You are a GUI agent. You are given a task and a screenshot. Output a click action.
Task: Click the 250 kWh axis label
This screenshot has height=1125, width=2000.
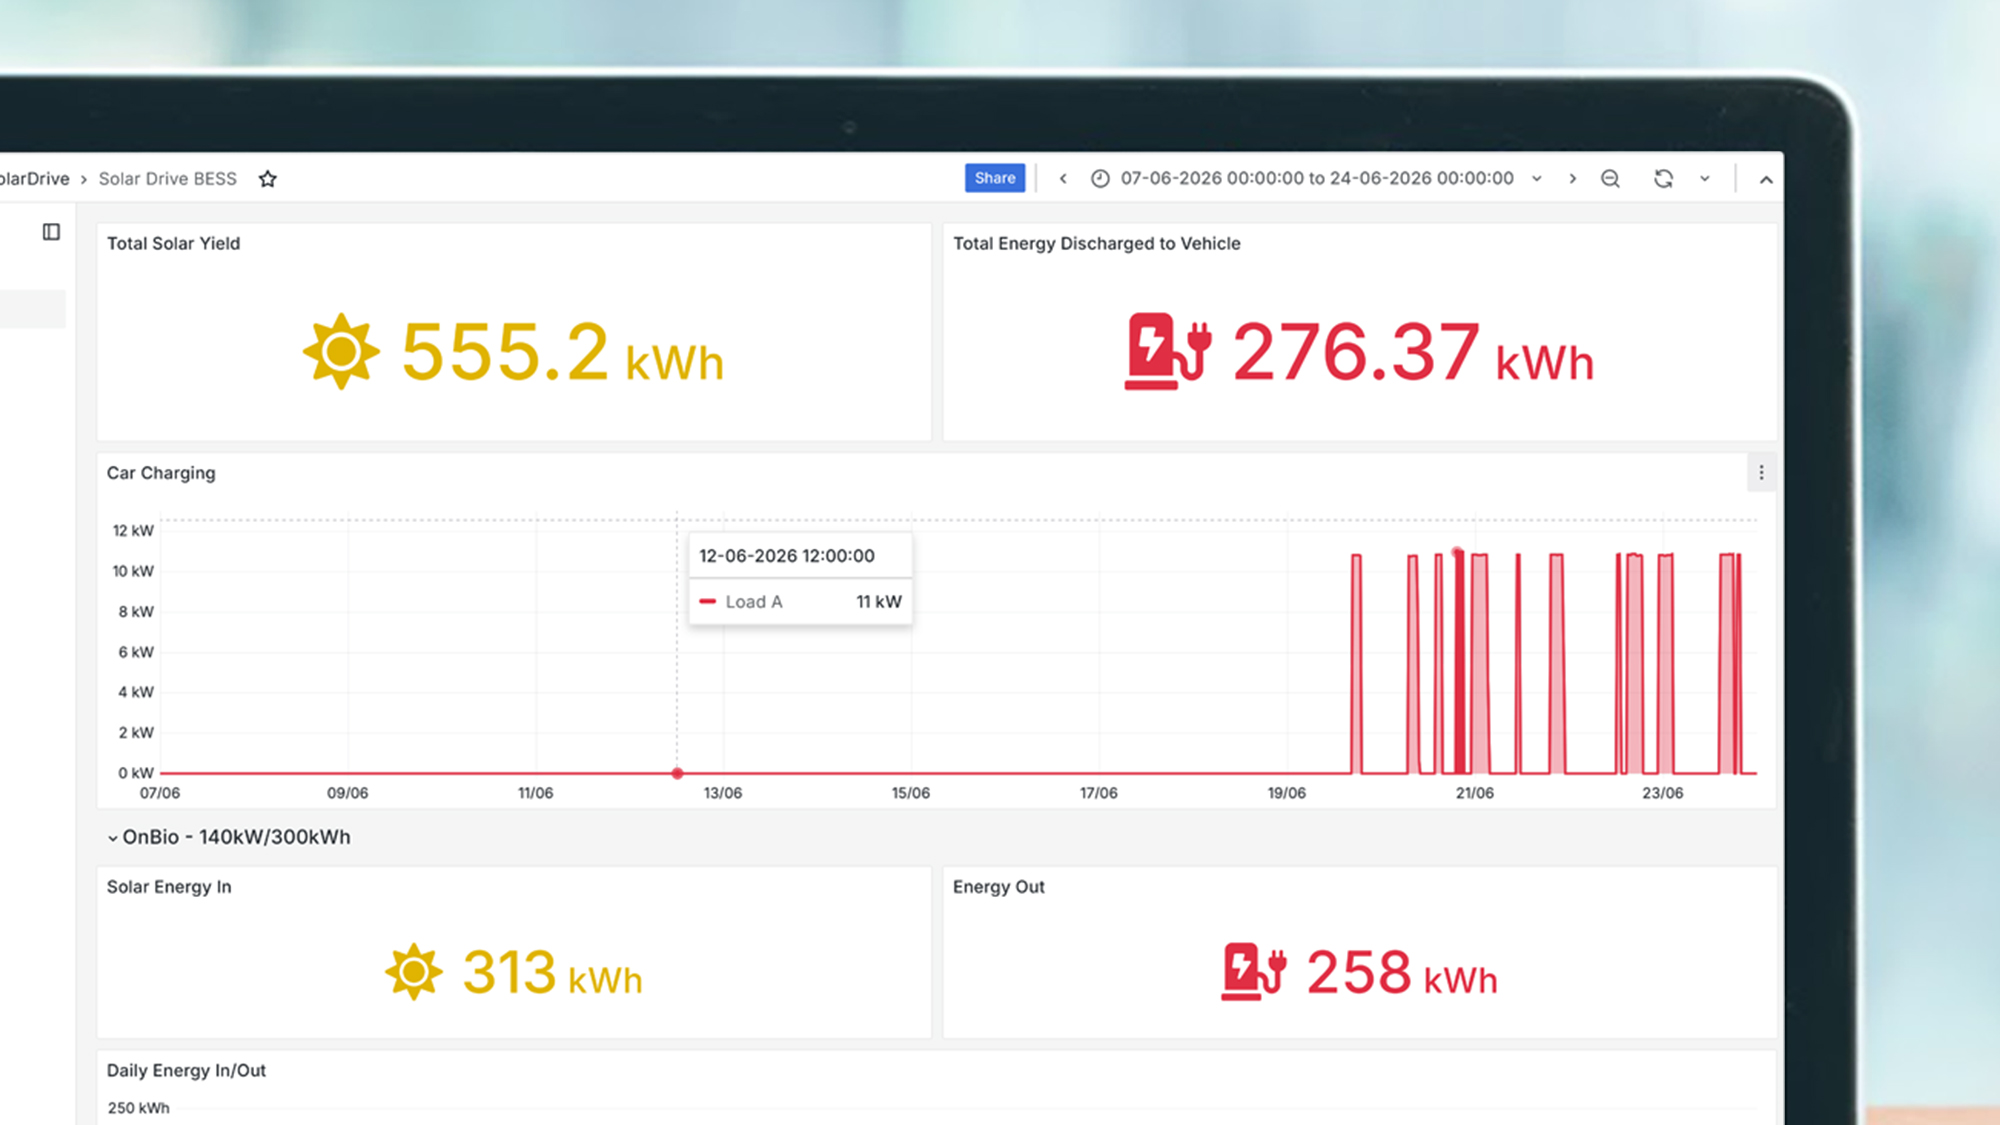coord(138,1108)
